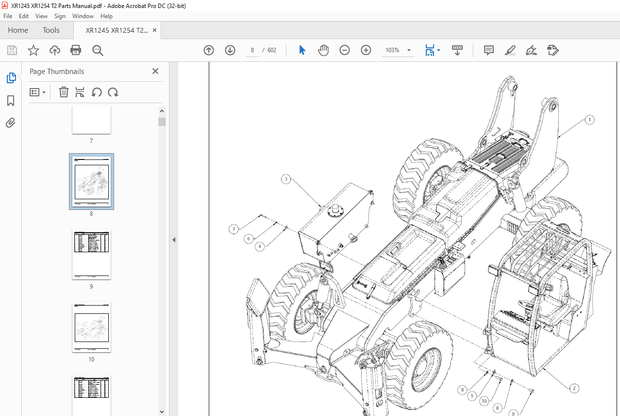
Task: Add a comment with sticky note icon
Action: [x=488, y=50]
